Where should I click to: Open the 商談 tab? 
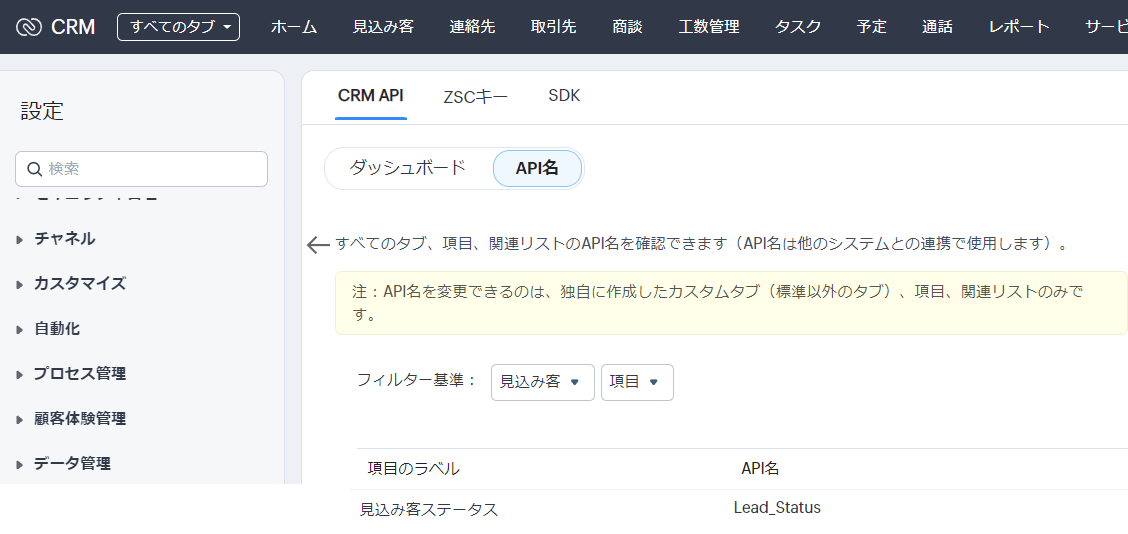pyautogui.click(x=627, y=27)
